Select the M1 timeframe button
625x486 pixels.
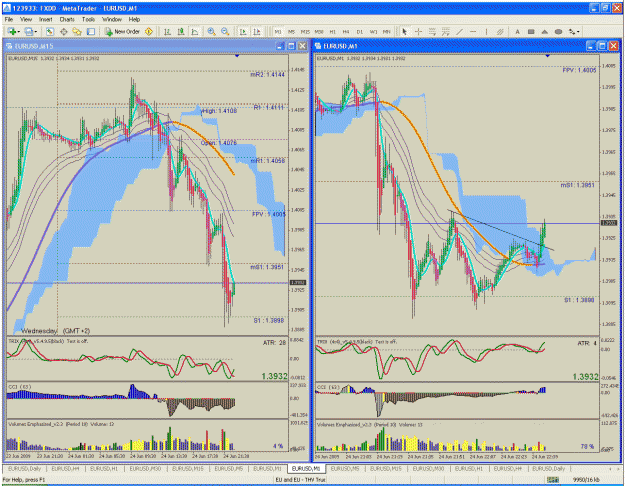pyautogui.click(x=278, y=31)
